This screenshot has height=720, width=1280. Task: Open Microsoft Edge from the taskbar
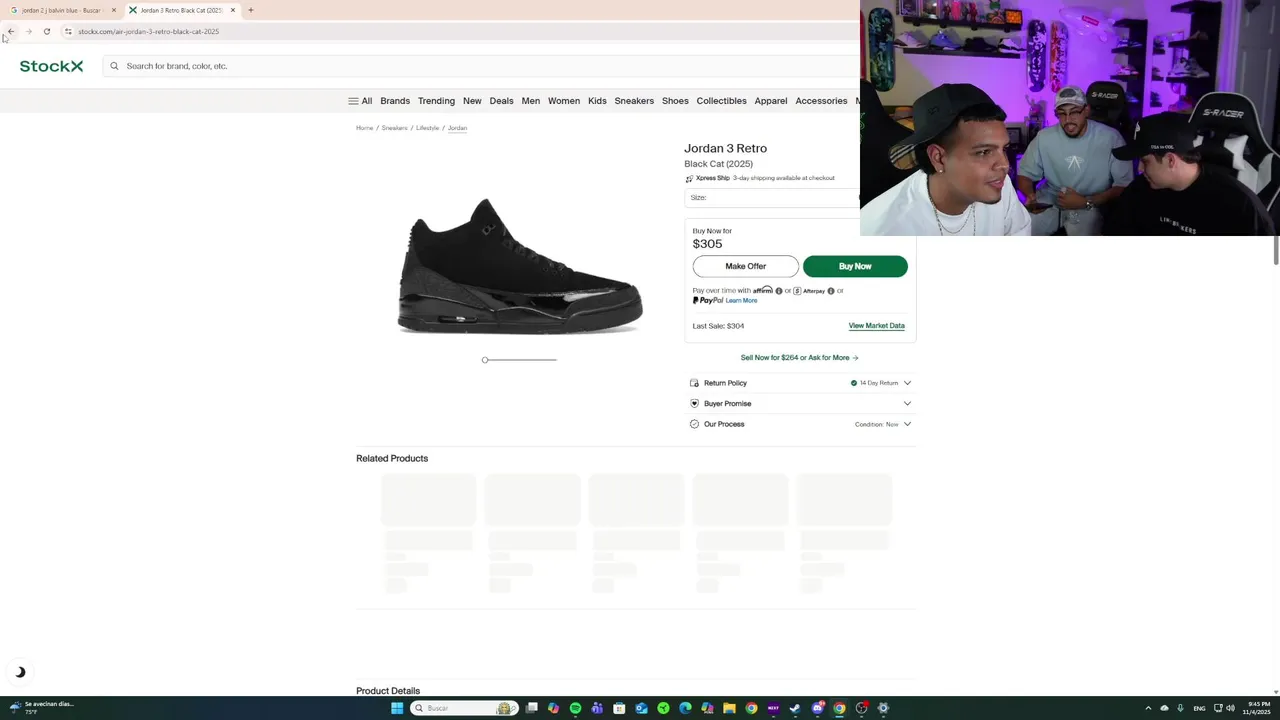[685, 708]
